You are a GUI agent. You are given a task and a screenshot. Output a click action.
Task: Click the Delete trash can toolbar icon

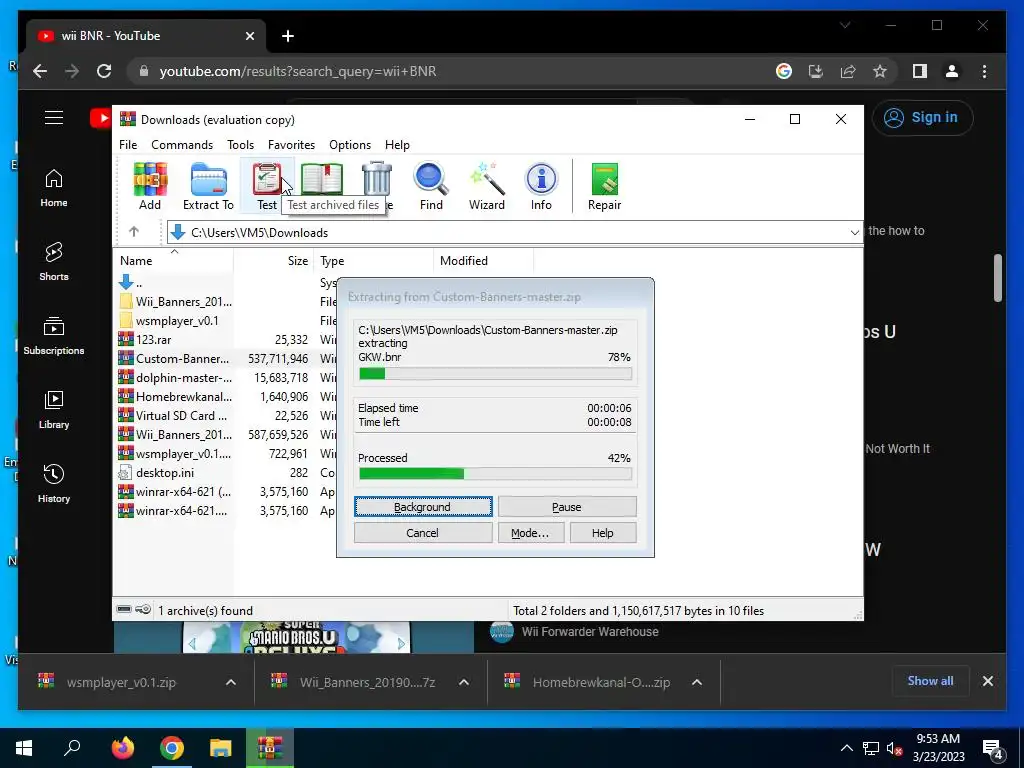[377, 179]
